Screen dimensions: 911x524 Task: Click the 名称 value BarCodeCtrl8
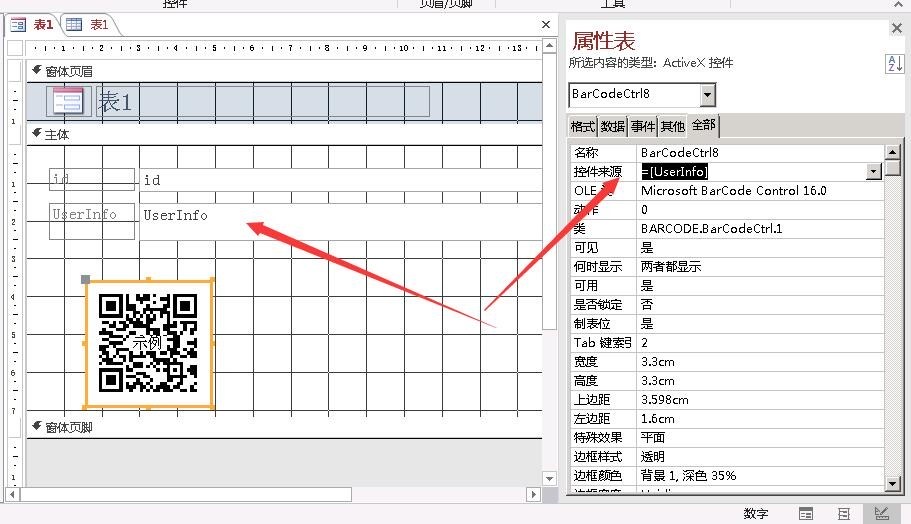(x=761, y=153)
